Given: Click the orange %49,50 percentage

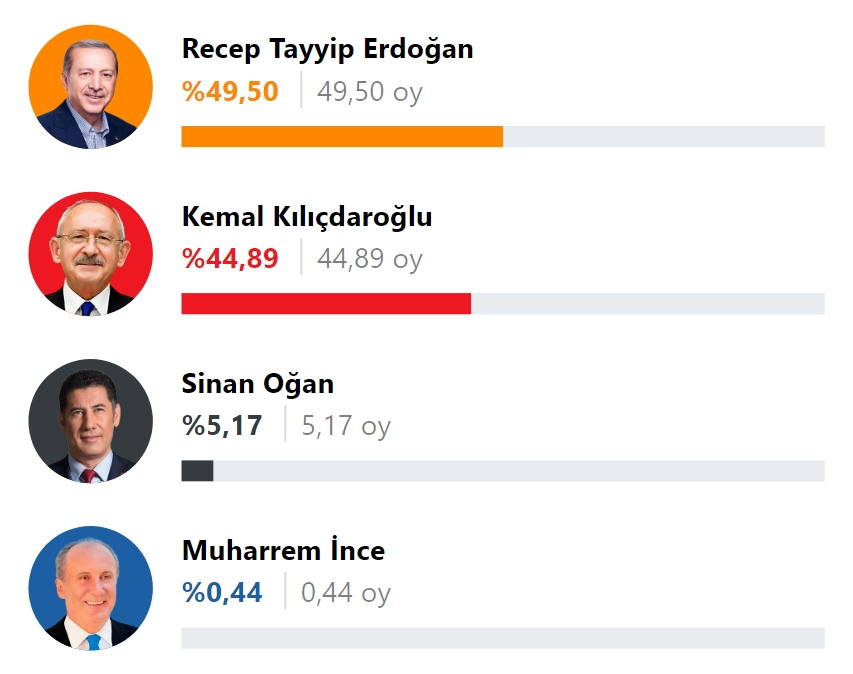Looking at the screenshot, I should (x=230, y=91).
